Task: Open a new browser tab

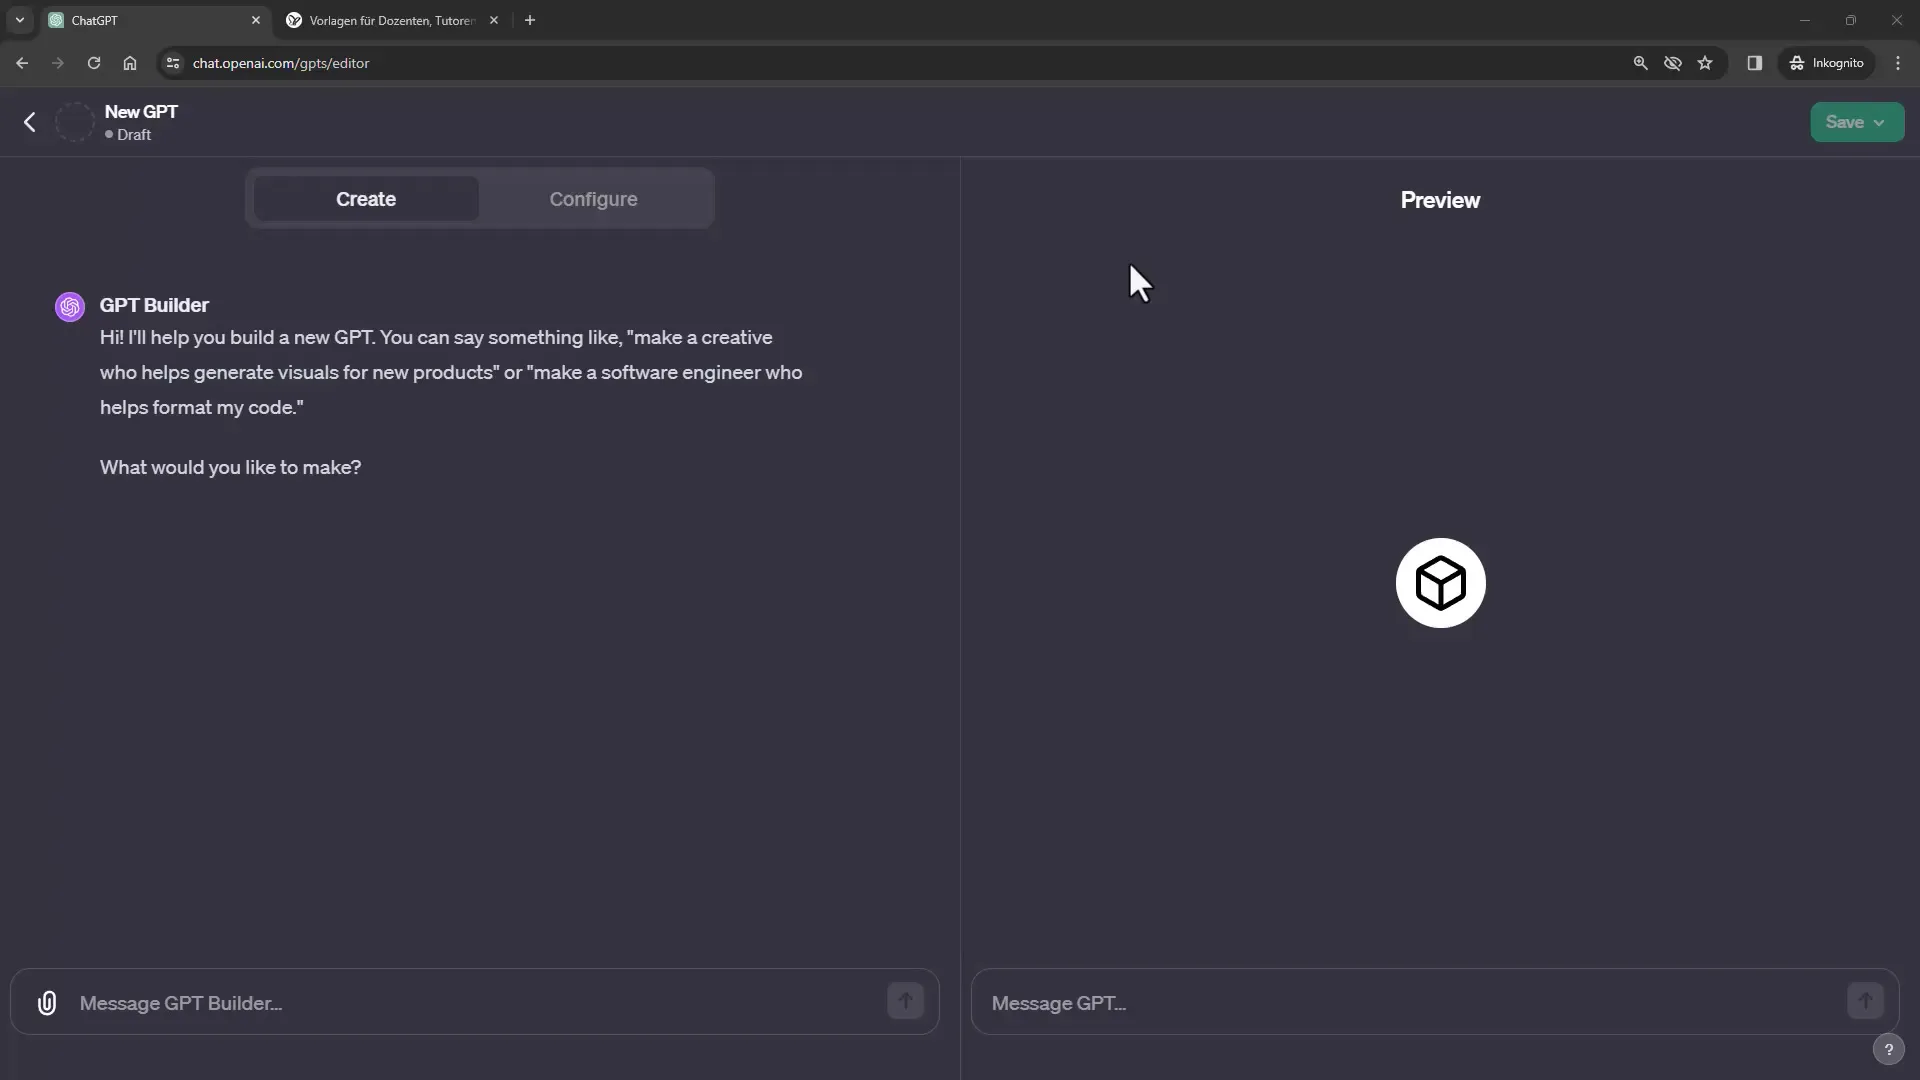Action: [x=530, y=20]
